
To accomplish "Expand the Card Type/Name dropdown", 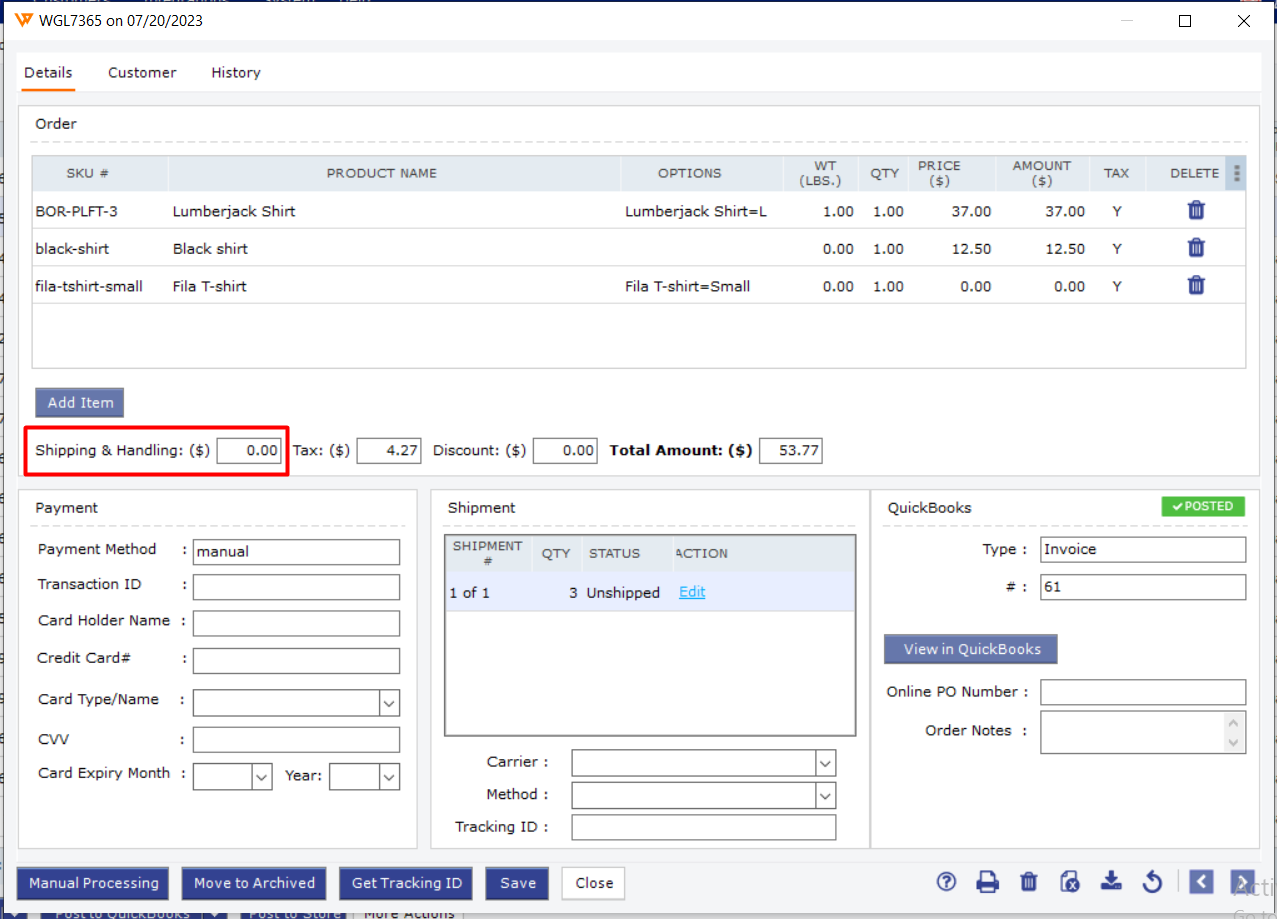I will point(389,703).
